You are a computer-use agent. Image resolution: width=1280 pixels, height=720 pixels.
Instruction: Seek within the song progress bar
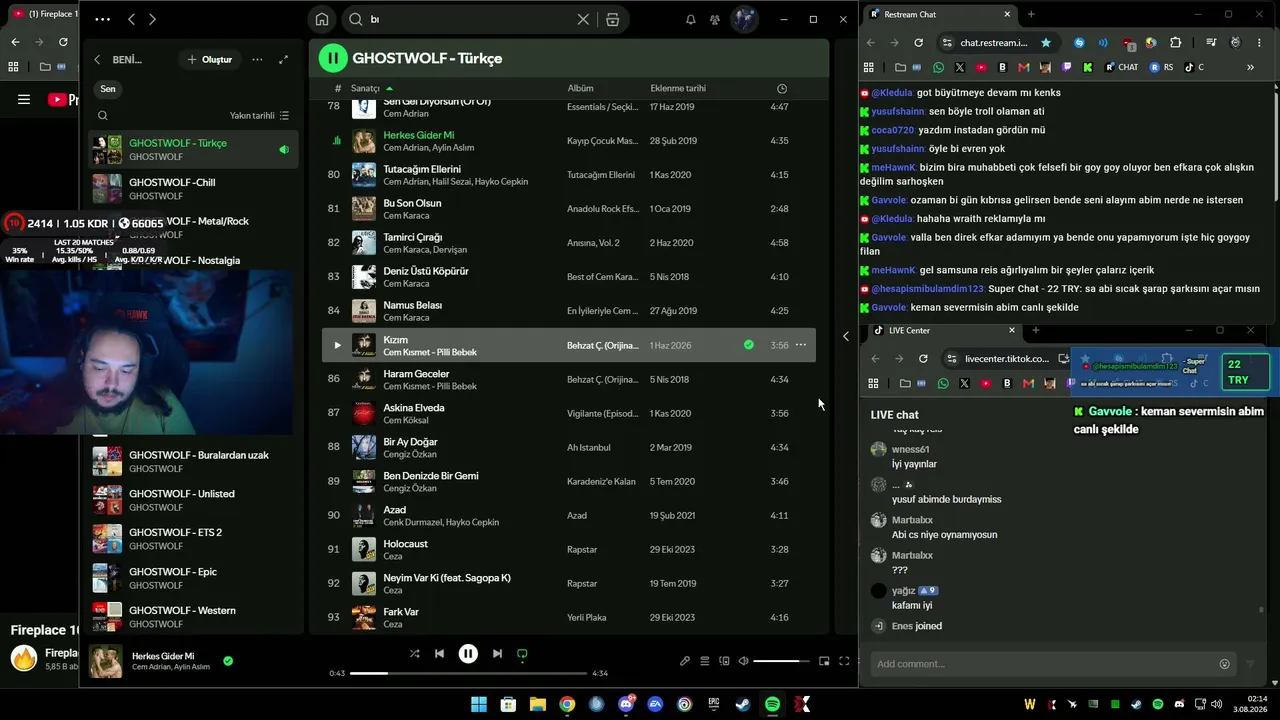468,673
